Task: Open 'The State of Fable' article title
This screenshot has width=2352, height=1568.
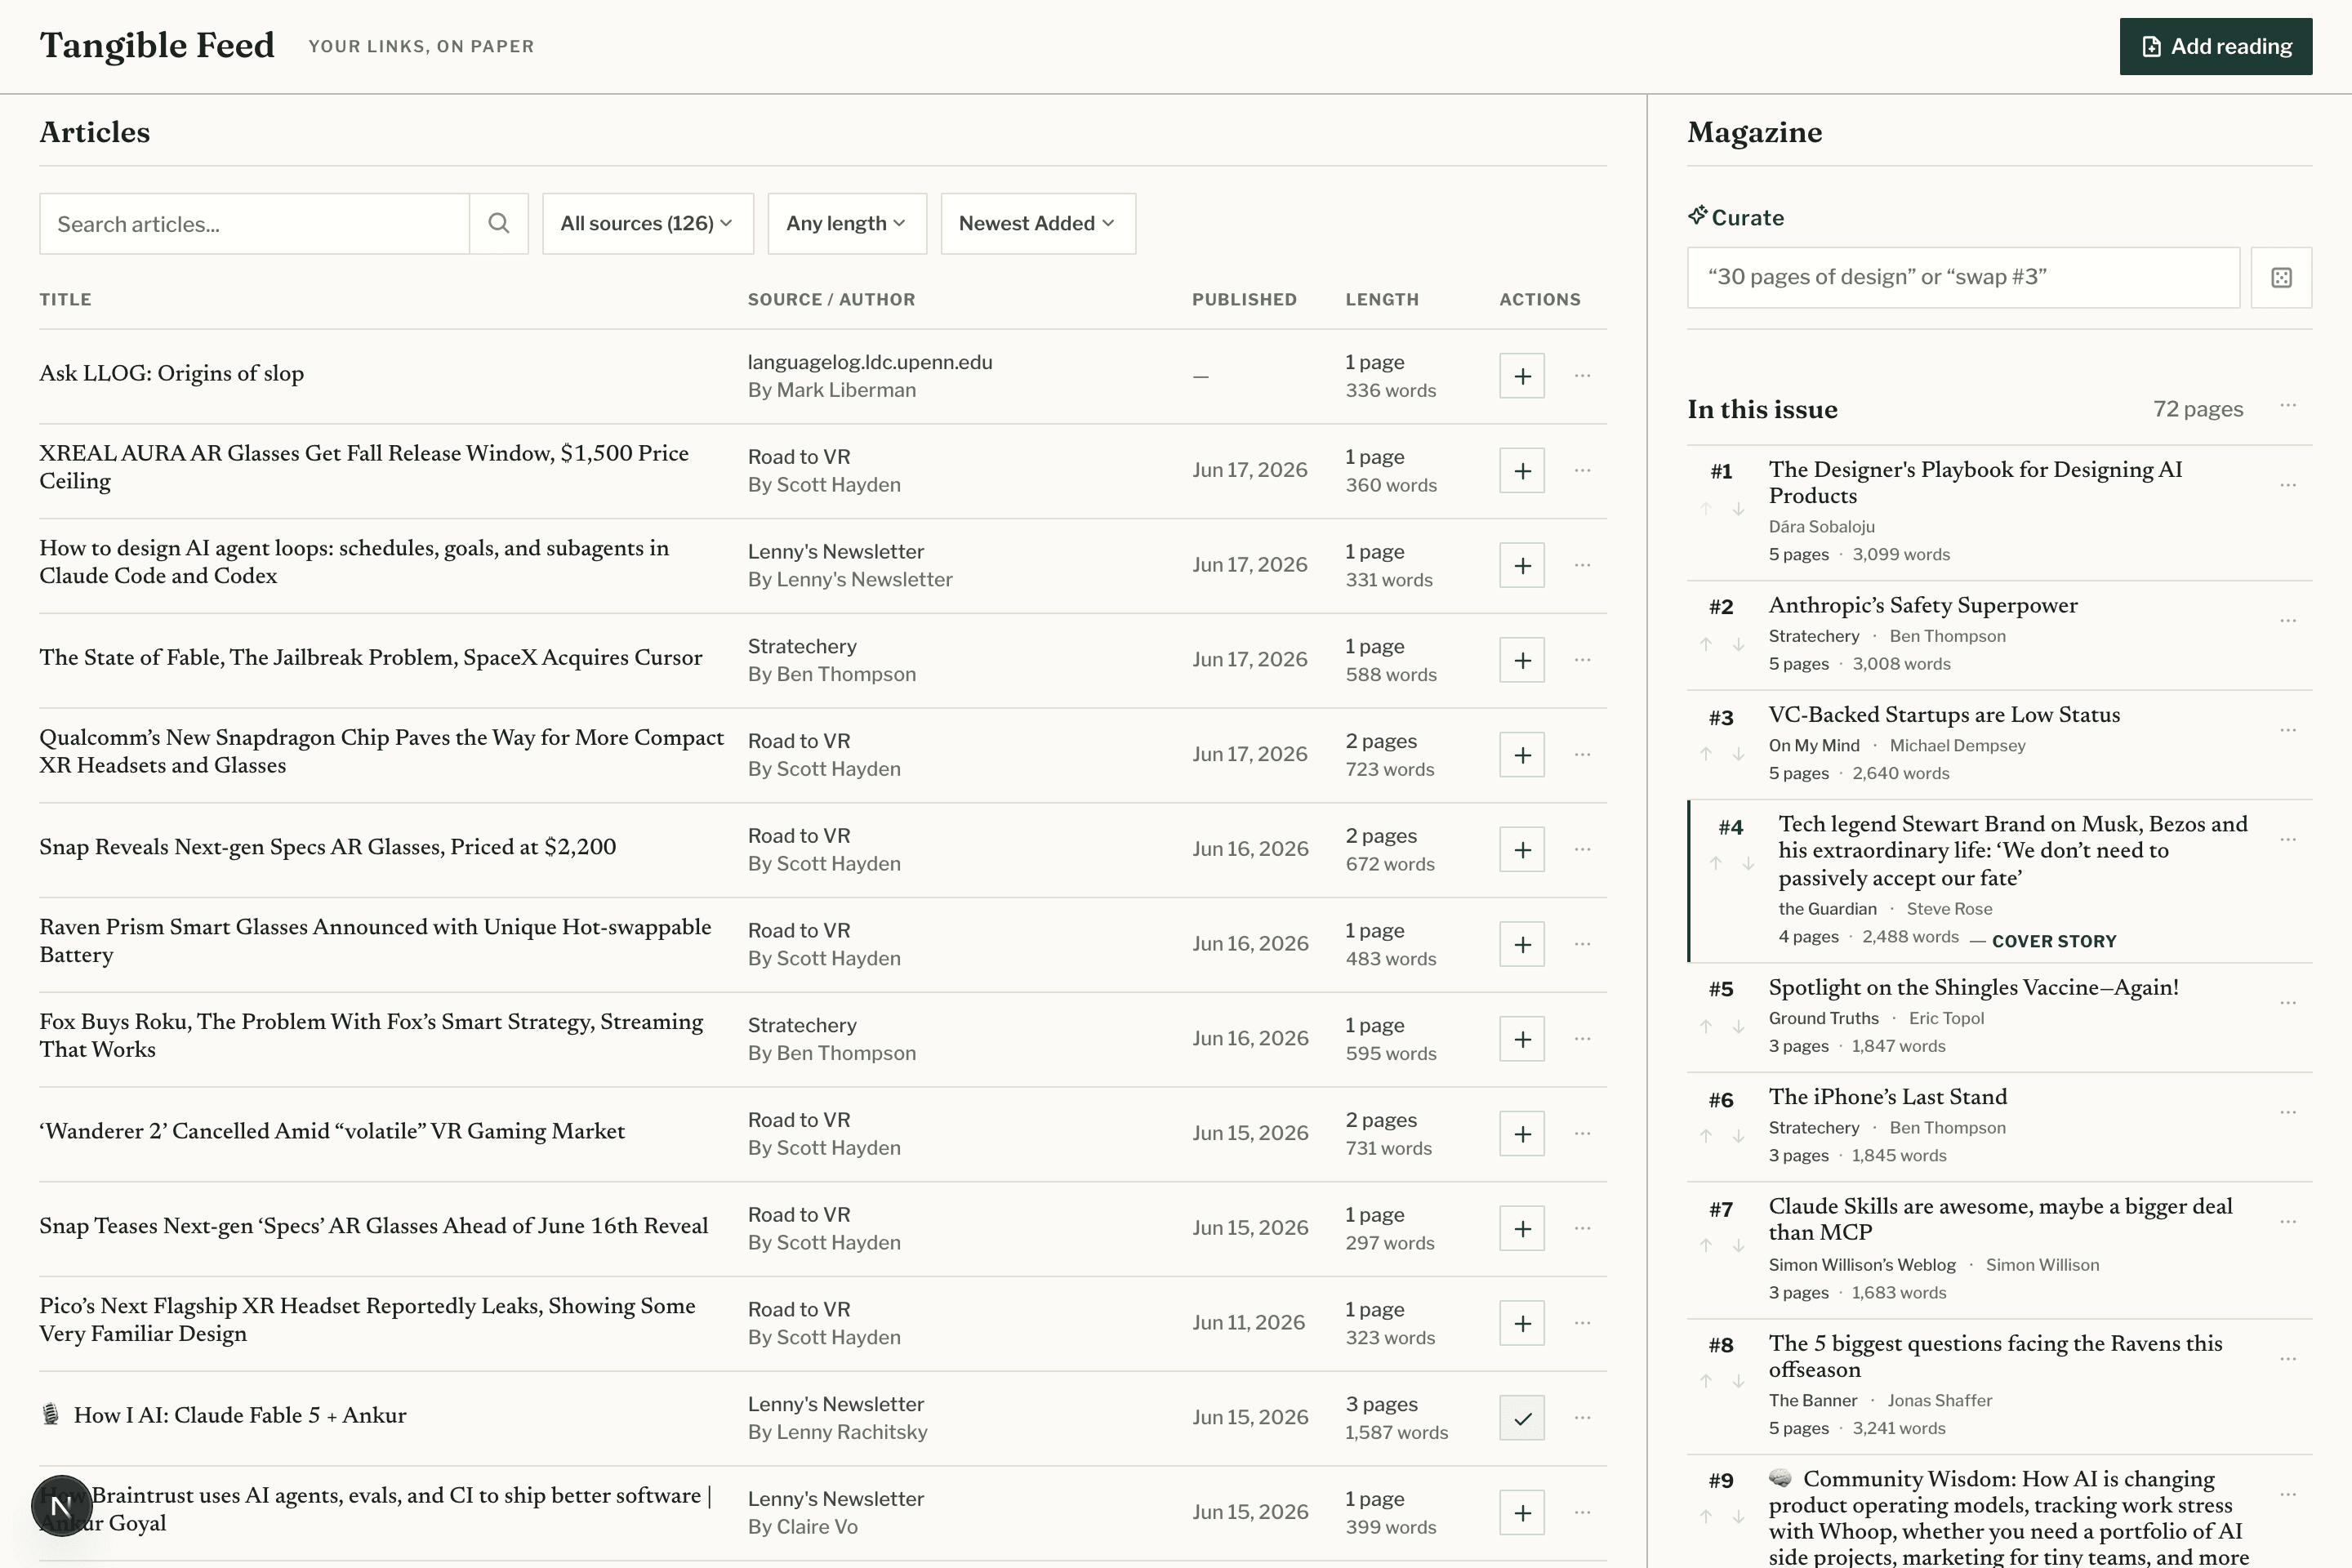Action: (x=371, y=658)
